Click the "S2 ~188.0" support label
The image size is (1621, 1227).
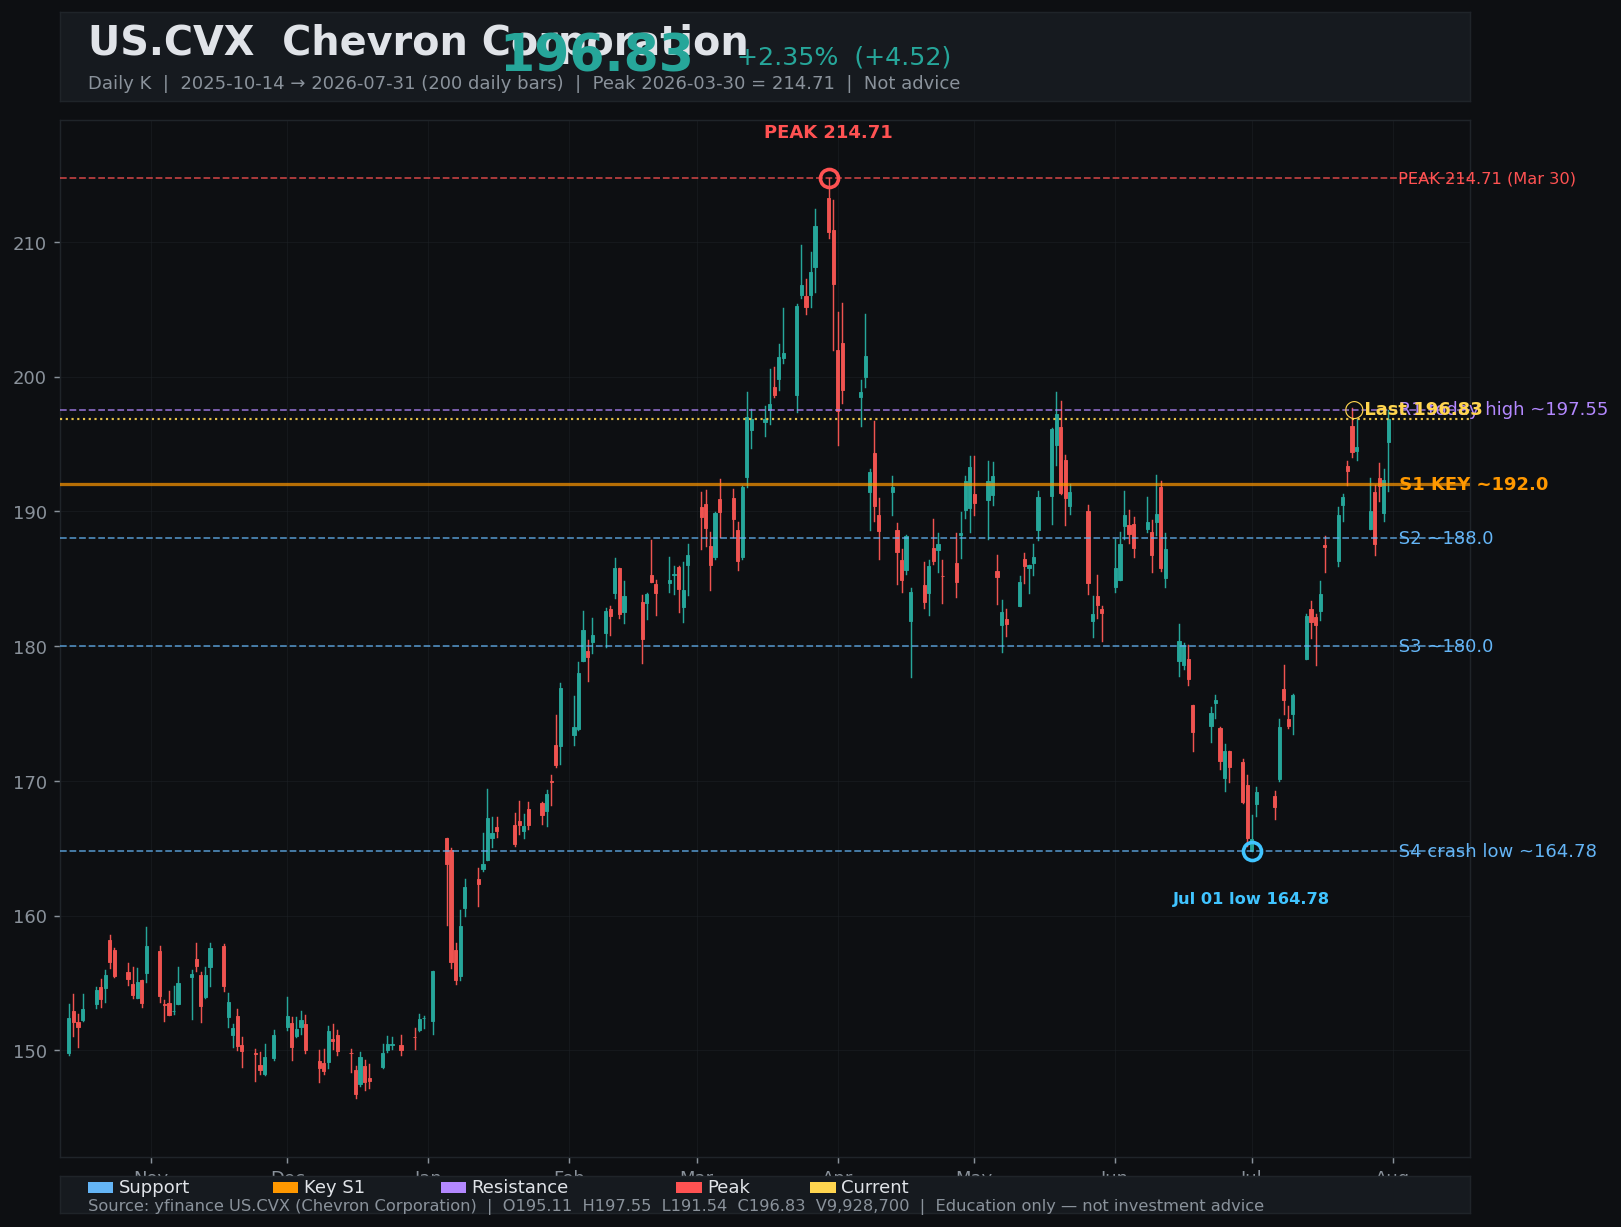(x=1445, y=538)
